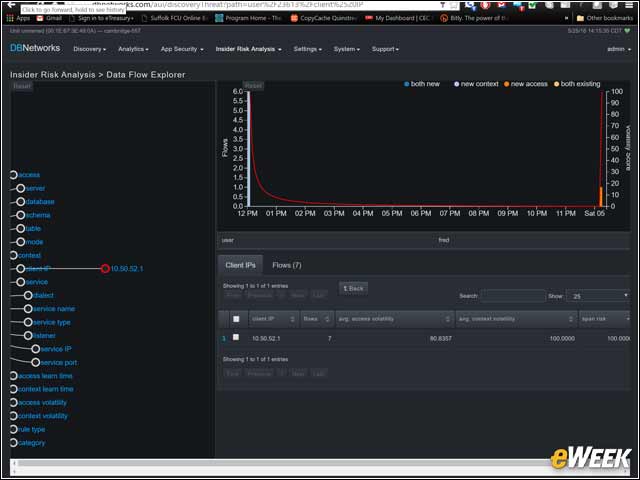The image size is (640, 480).
Task: Expand the table node circle
Action: [x=20, y=229]
